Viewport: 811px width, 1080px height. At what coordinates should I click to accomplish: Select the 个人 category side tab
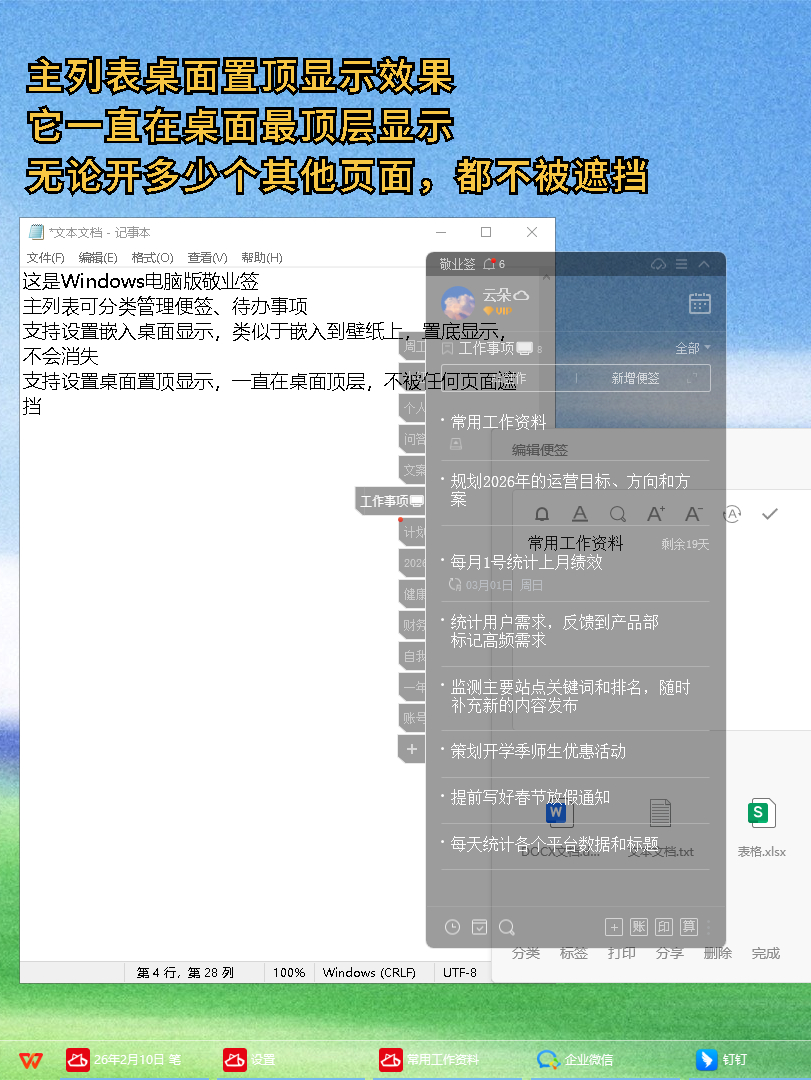coord(413,408)
